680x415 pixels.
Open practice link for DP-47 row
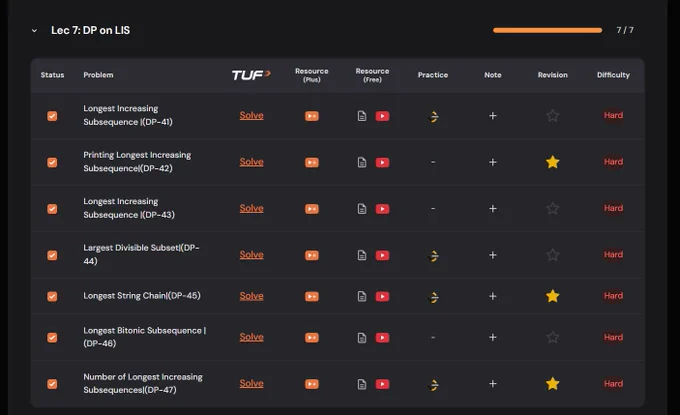433,385
